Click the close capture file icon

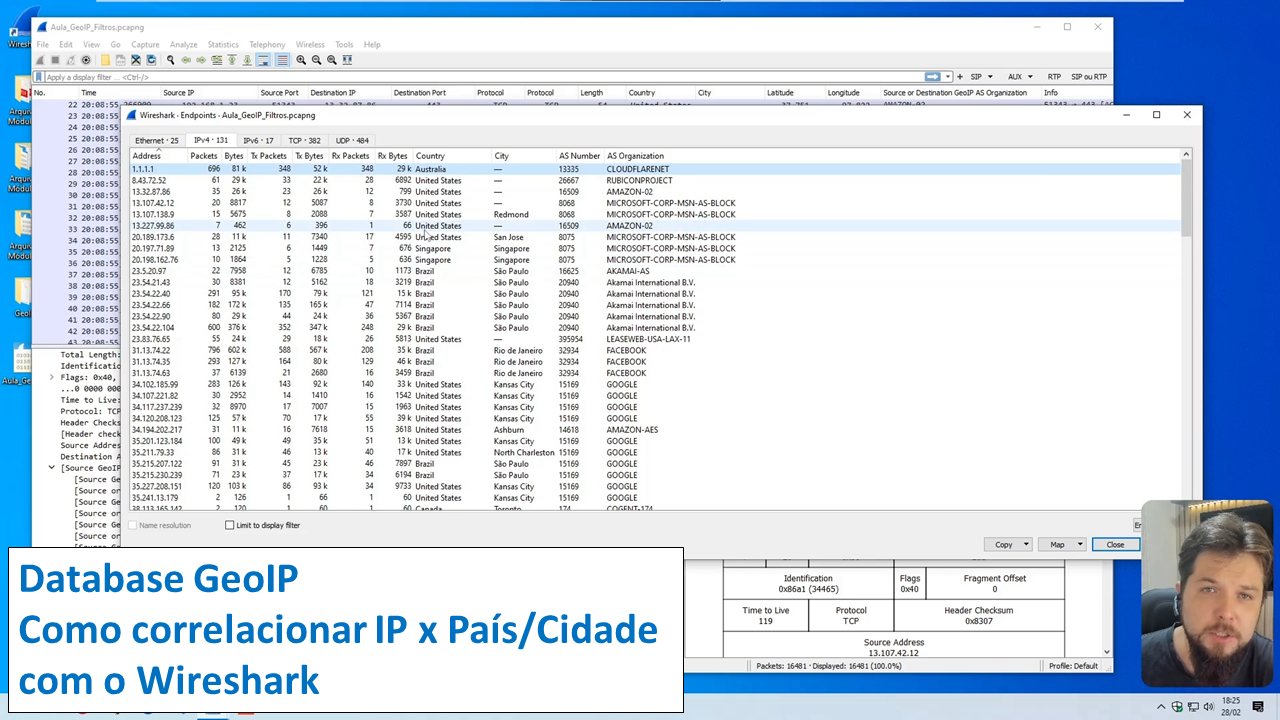(x=136, y=60)
